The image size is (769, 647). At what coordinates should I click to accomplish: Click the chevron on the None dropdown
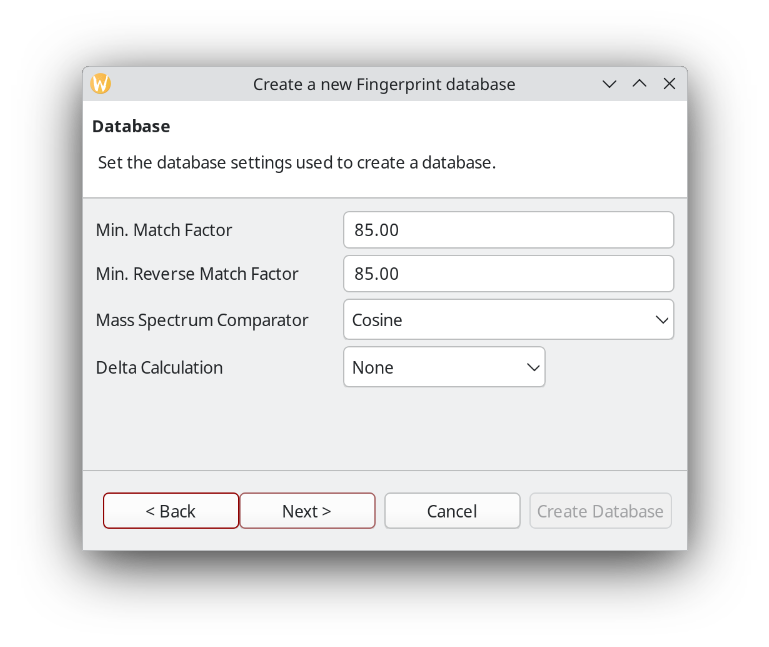pyautogui.click(x=533, y=367)
